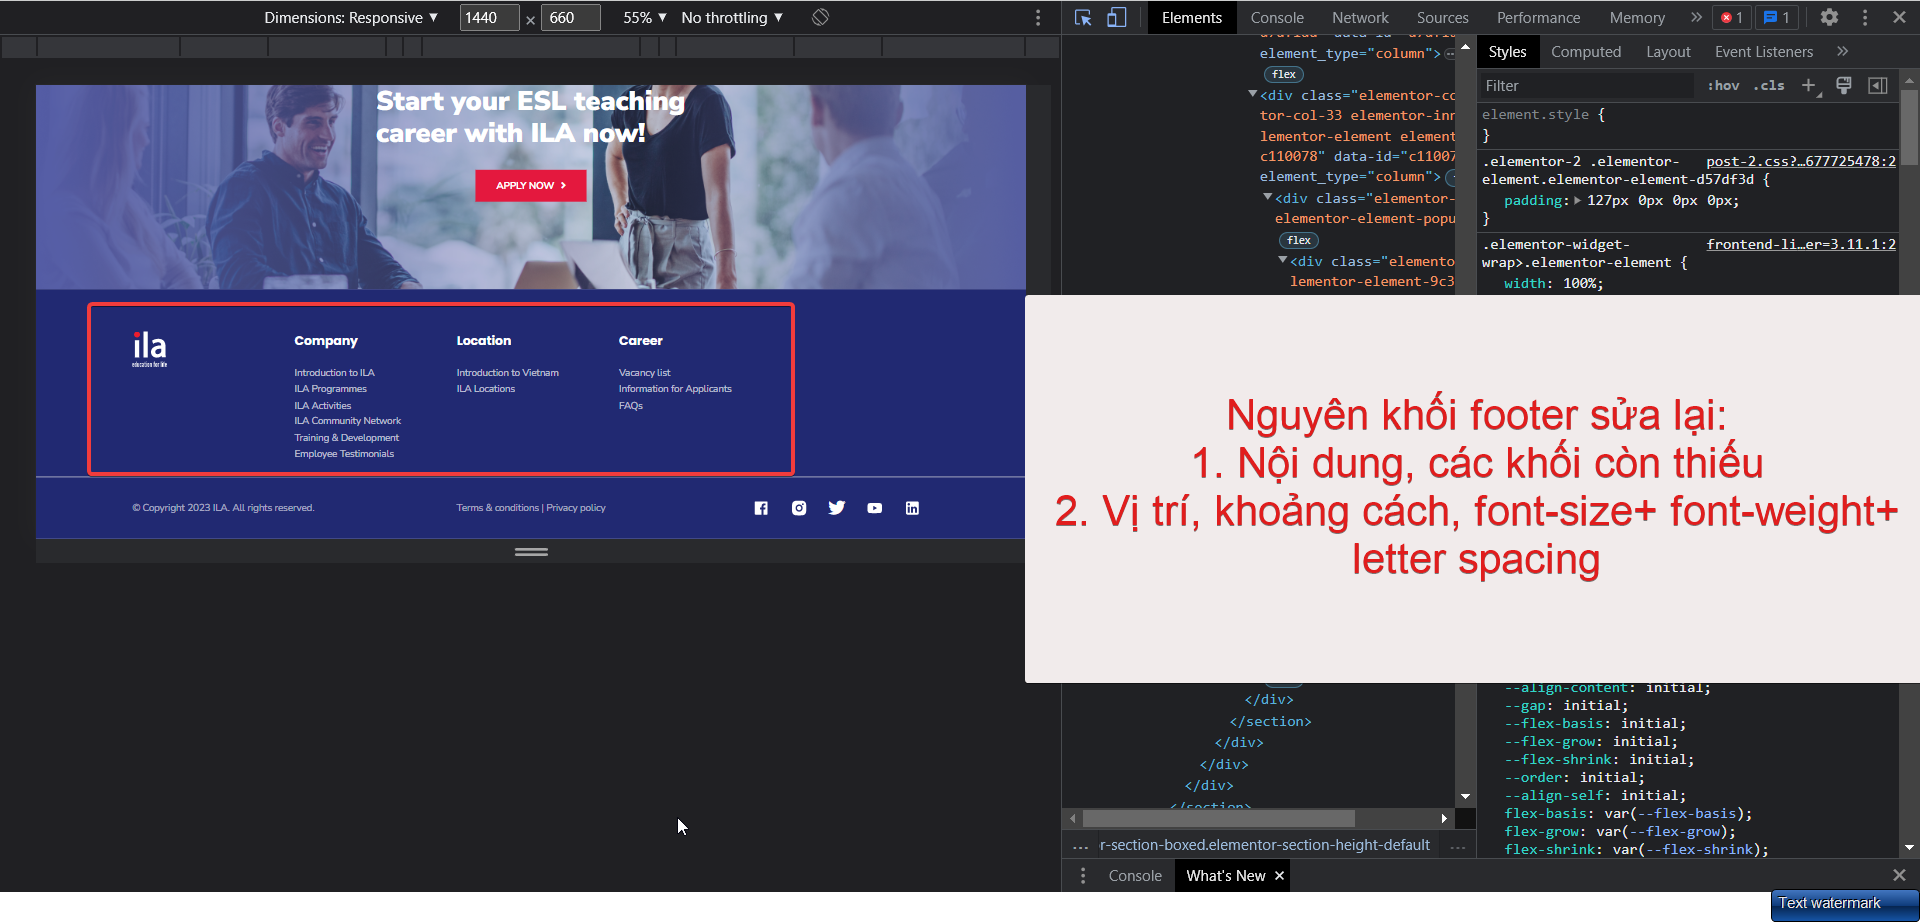Viewport: 1920px width, 922px height.
Task: Open the Sources tab
Action: tap(1443, 17)
